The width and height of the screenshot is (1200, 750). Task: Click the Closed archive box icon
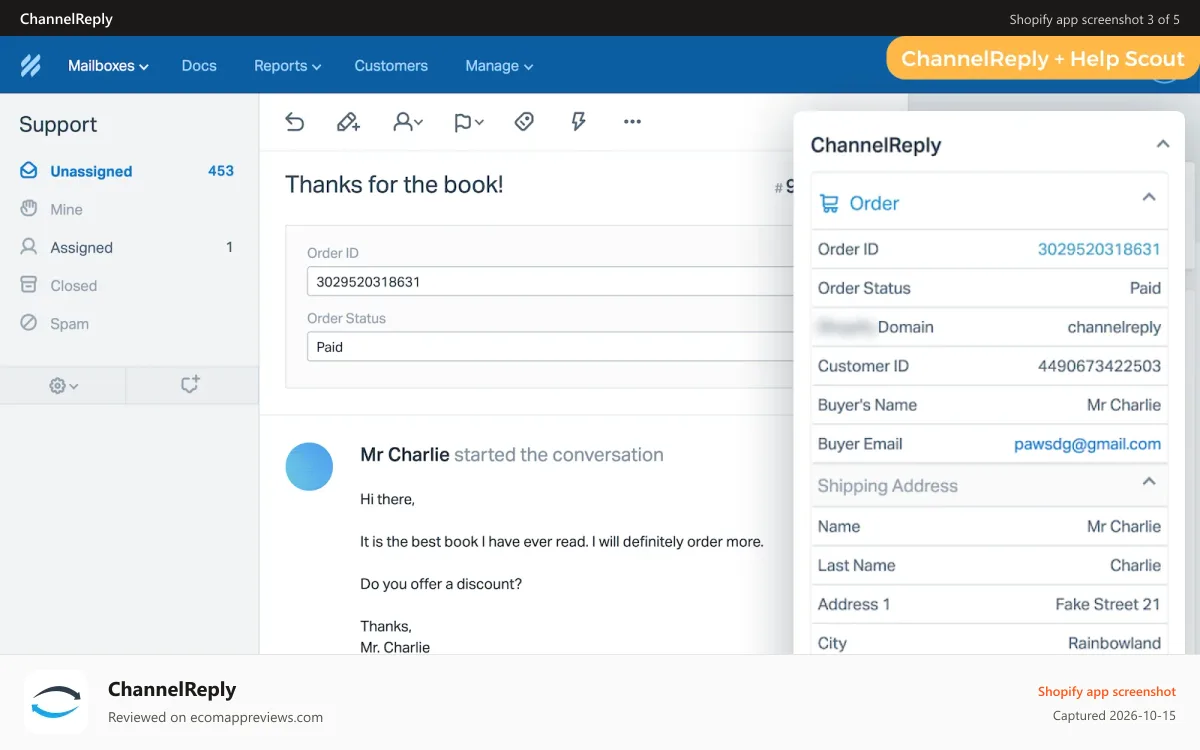pos(29,285)
